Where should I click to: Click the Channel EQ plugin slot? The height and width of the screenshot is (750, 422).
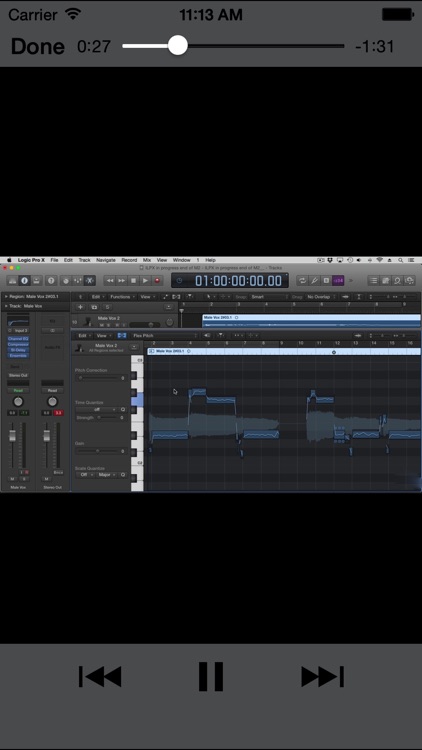(18, 339)
